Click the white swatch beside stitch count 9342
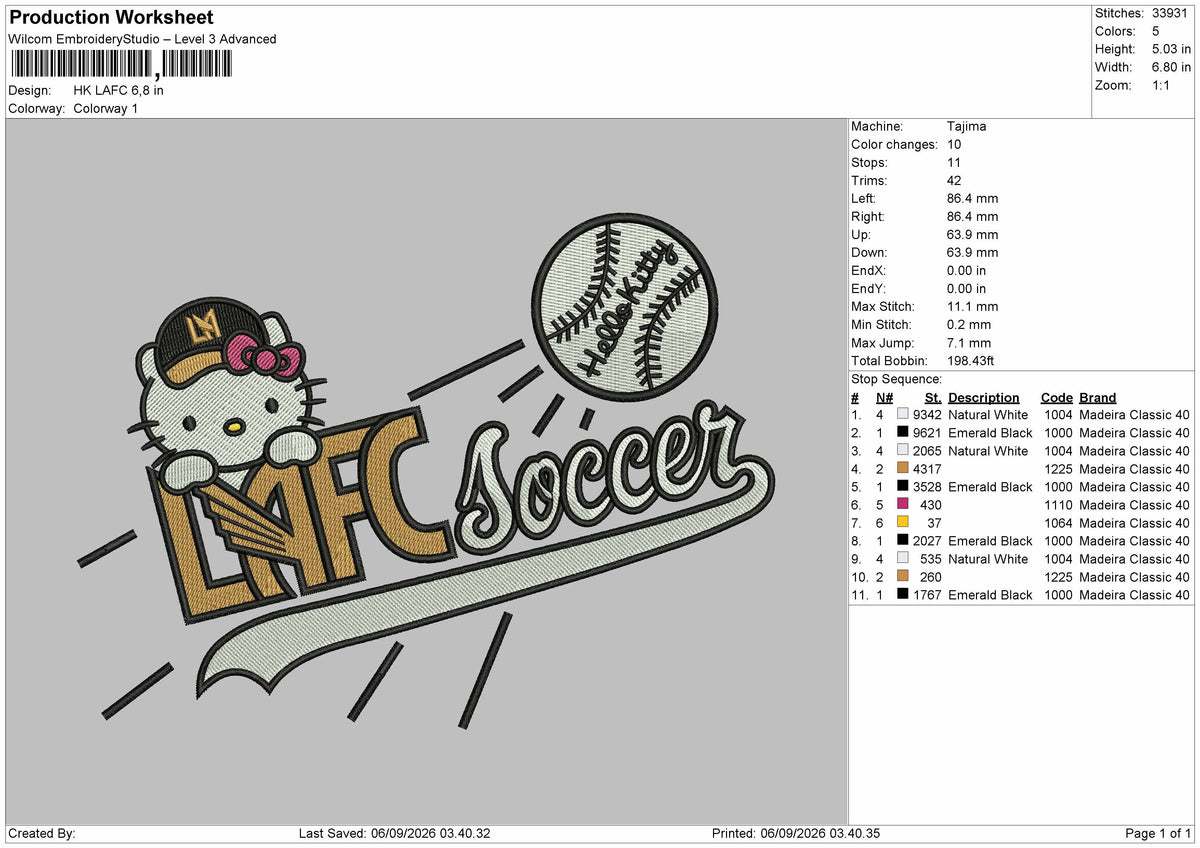Image resolution: width=1200 pixels, height=848 pixels. 903,415
